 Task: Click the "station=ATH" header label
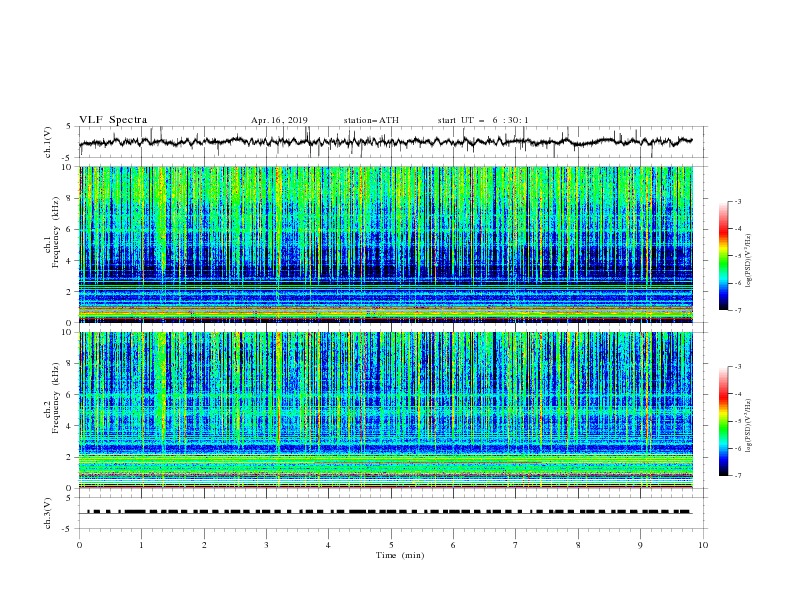tap(371, 120)
